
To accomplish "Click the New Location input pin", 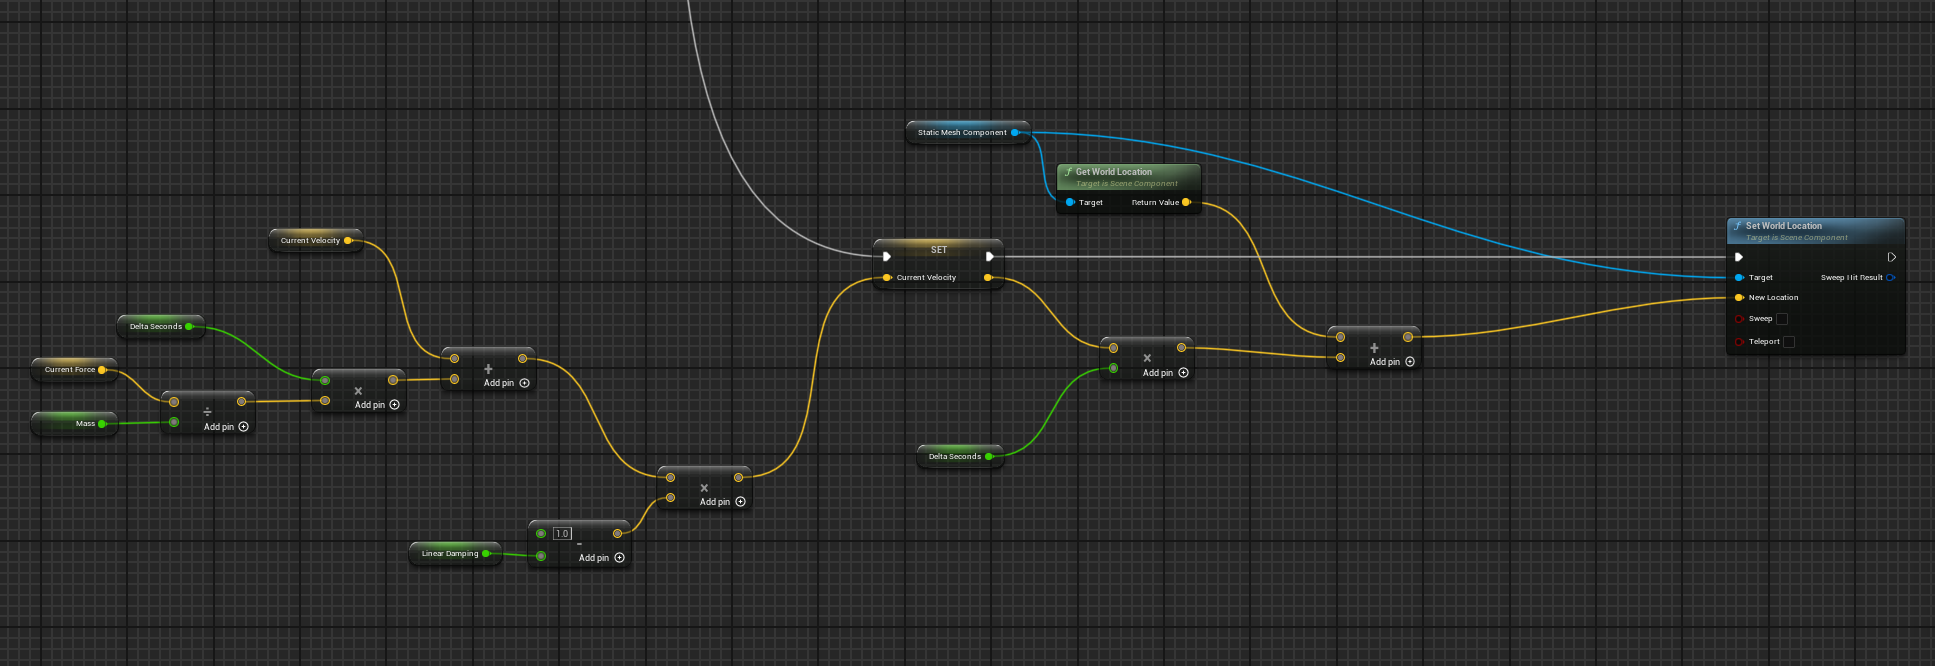I will (1739, 298).
